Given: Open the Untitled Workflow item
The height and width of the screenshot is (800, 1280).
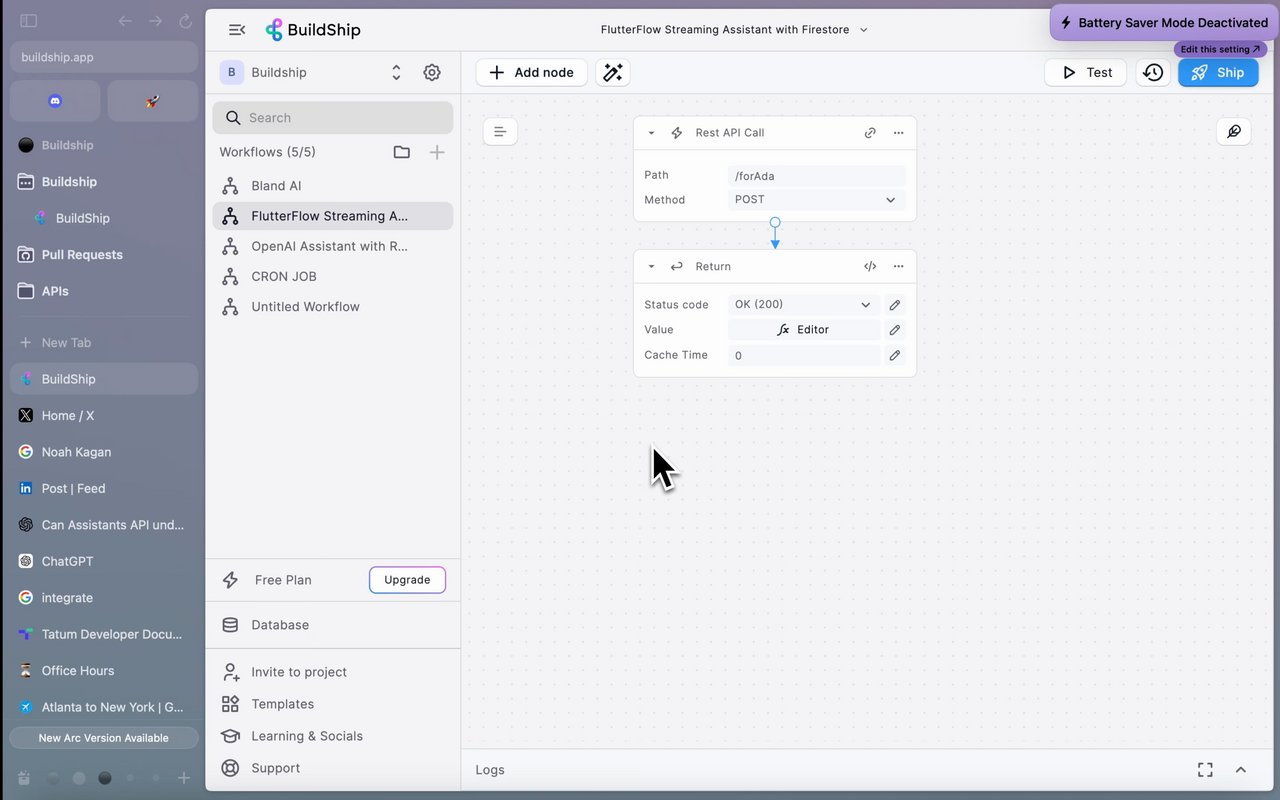Looking at the screenshot, I should pyautogui.click(x=333, y=307).
